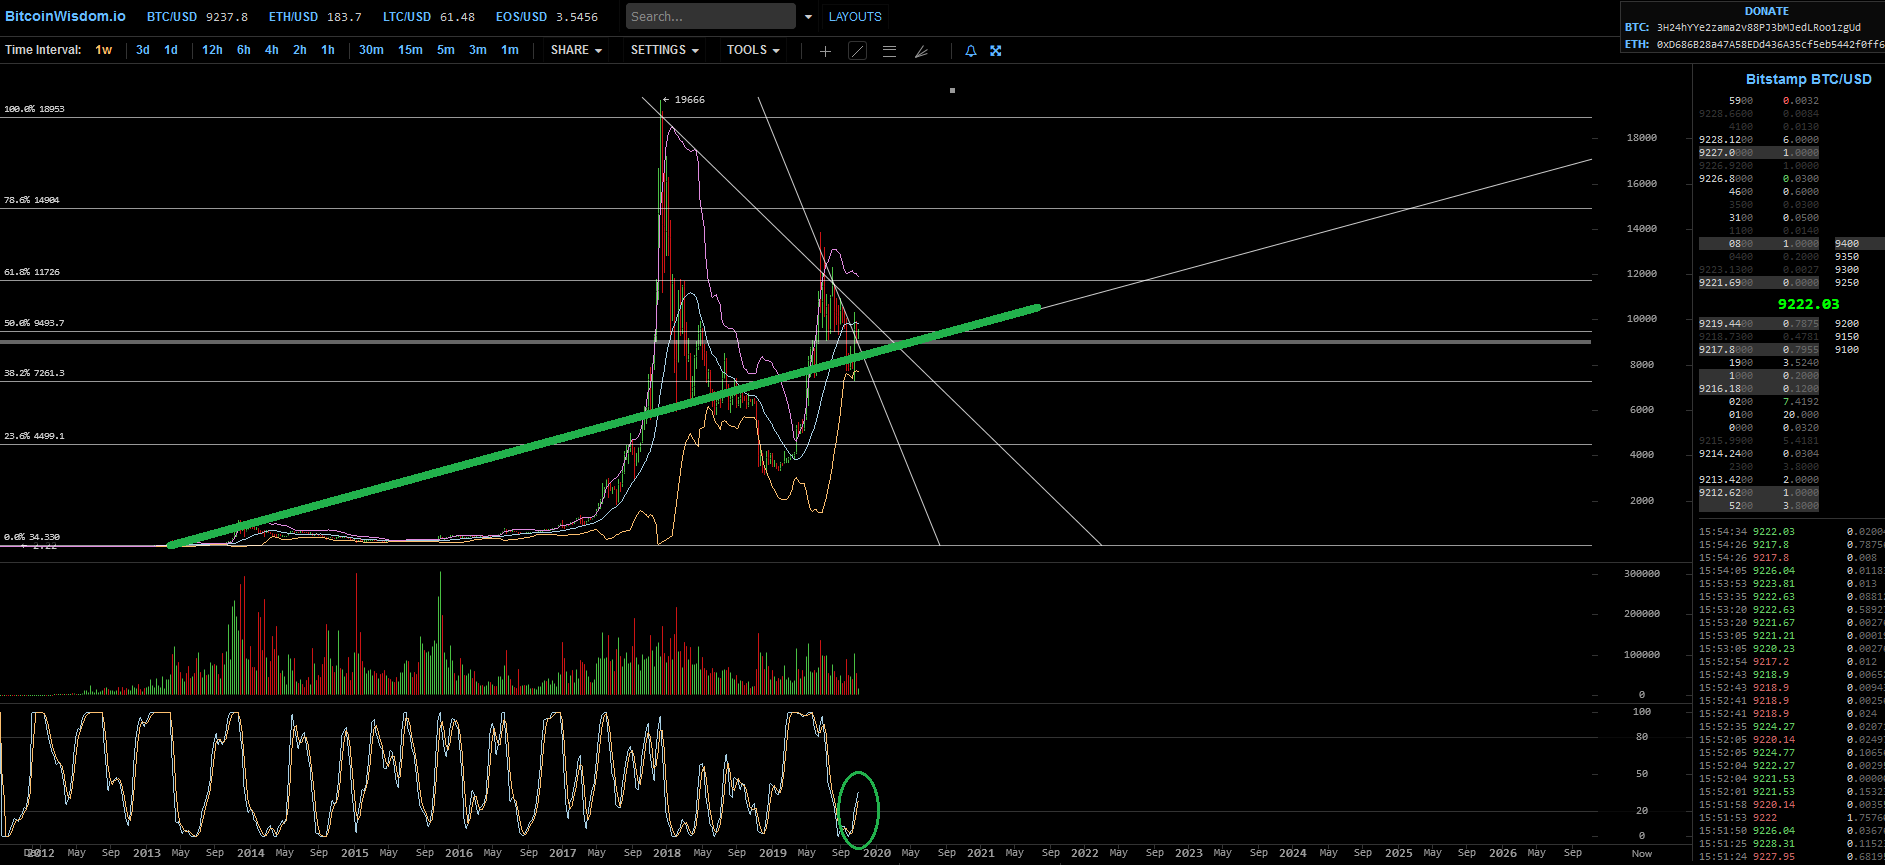Click the 0.0% 34.330 Fibonacci label

(x=32, y=537)
